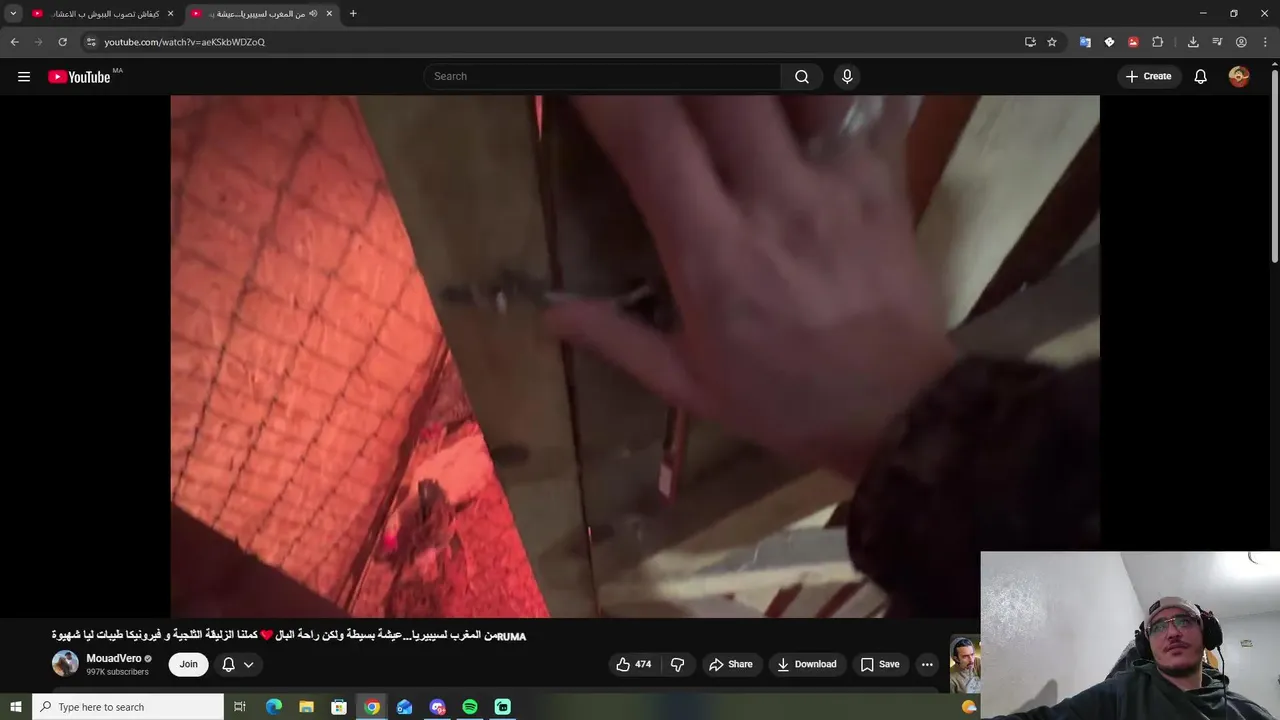Like the video with thumbs up
Image resolution: width=1280 pixels, height=720 pixels.
click(634, 664)
